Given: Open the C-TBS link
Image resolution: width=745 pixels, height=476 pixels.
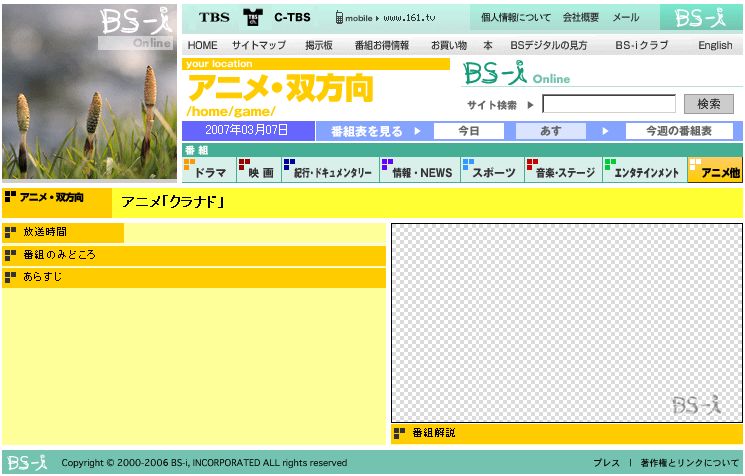Looking at the screenshot, I should tap(292, 18).
